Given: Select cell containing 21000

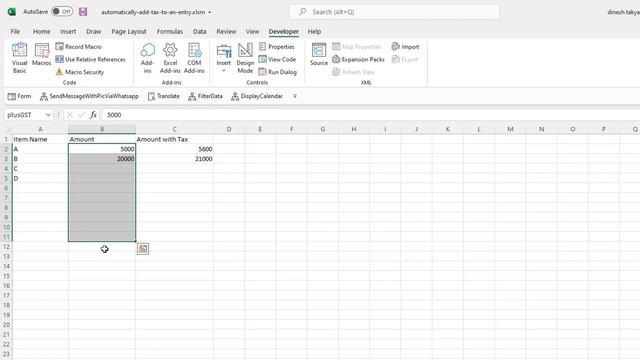Looking at the screenshot, I should pyautogui.click(x=174, y=159).
